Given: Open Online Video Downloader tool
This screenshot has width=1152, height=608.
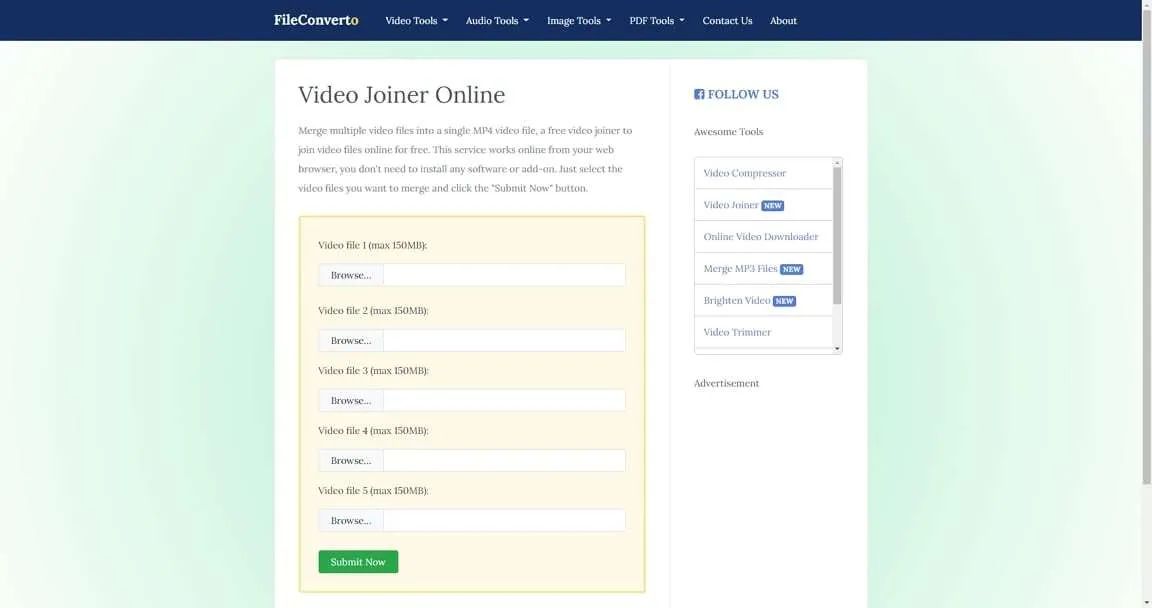Looking at the screenshot, I should (763, 236).
